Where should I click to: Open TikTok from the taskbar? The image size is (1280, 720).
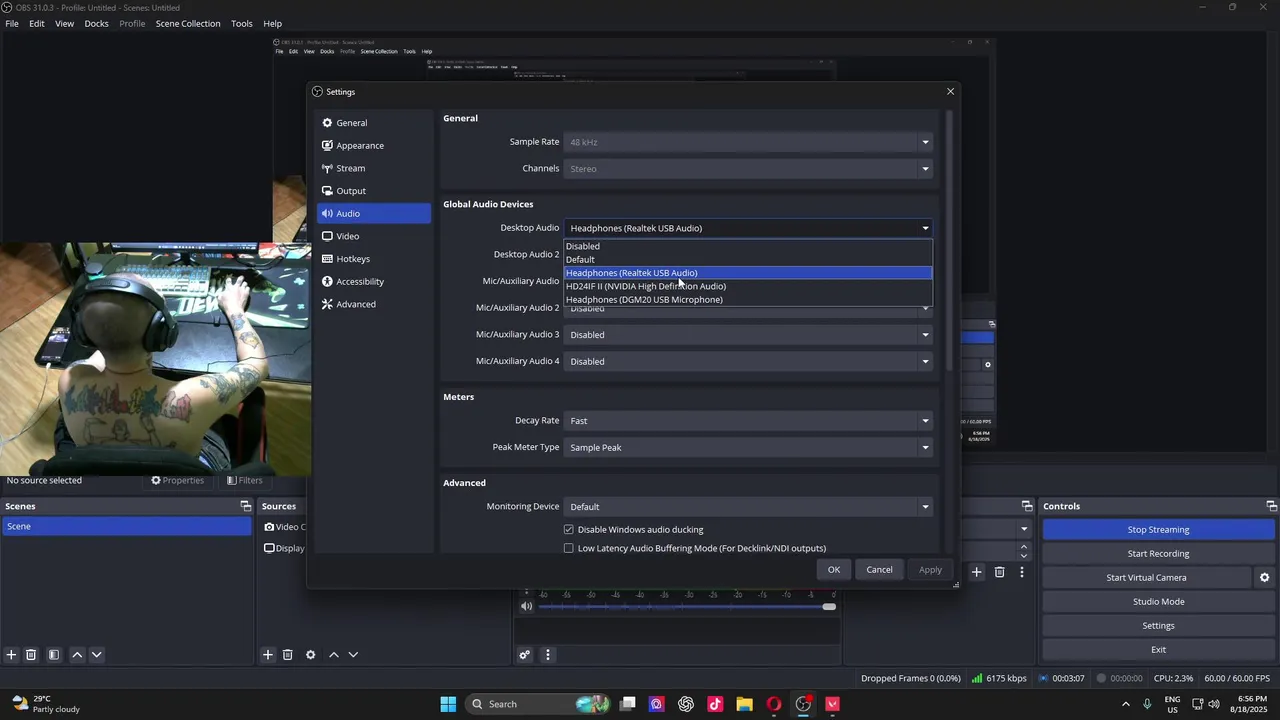pyautogui.click(x=715, y=704)
